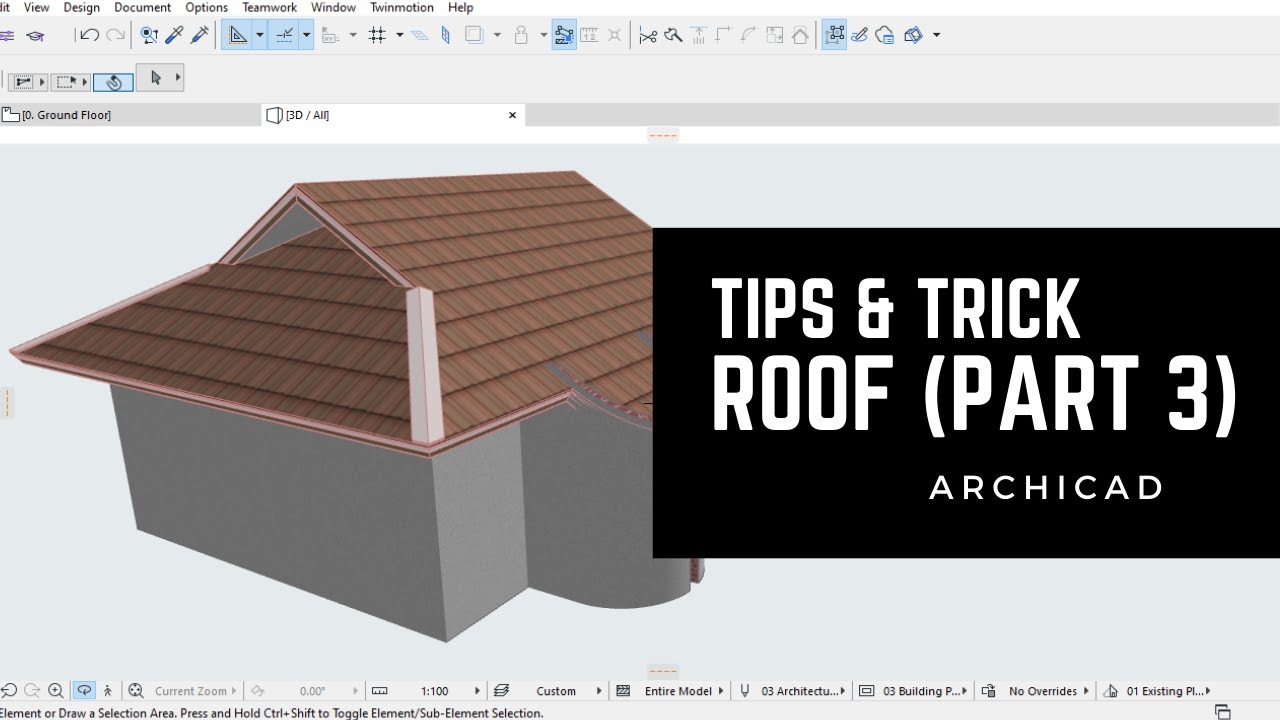Toggle the highlighted element snap icon
The image size is (1280, 720).
coord(564,35)
